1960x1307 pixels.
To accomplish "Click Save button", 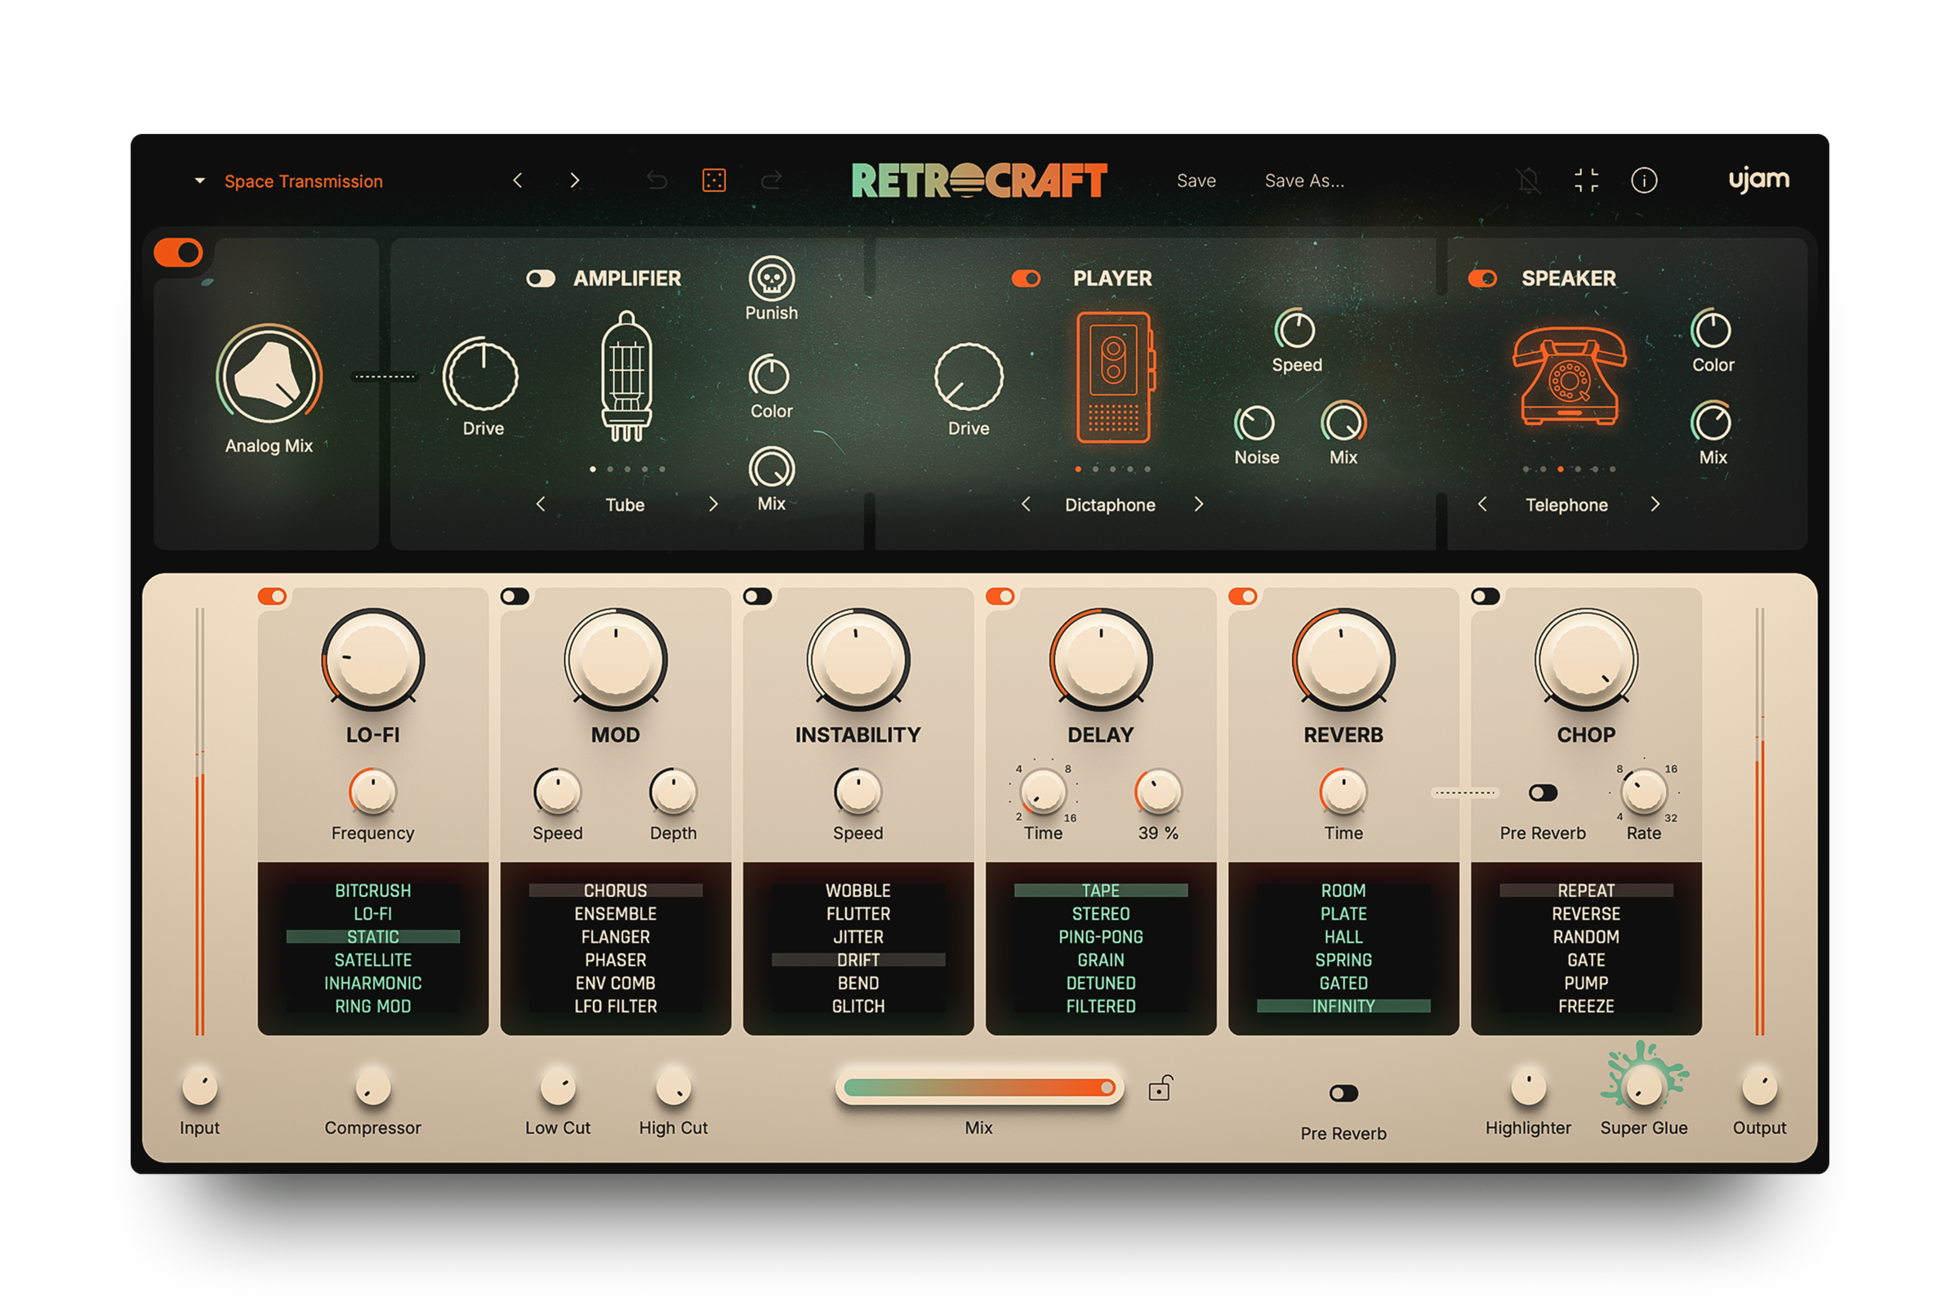I will [1196, 181].
